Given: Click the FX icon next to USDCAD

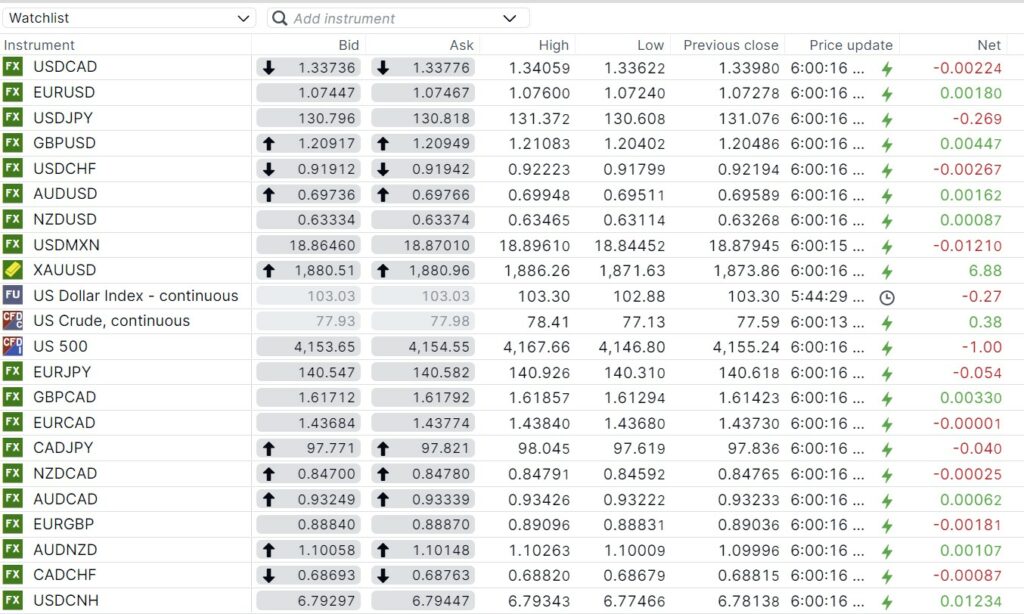Looking at the screenshot, I should [x=13, y=67].
